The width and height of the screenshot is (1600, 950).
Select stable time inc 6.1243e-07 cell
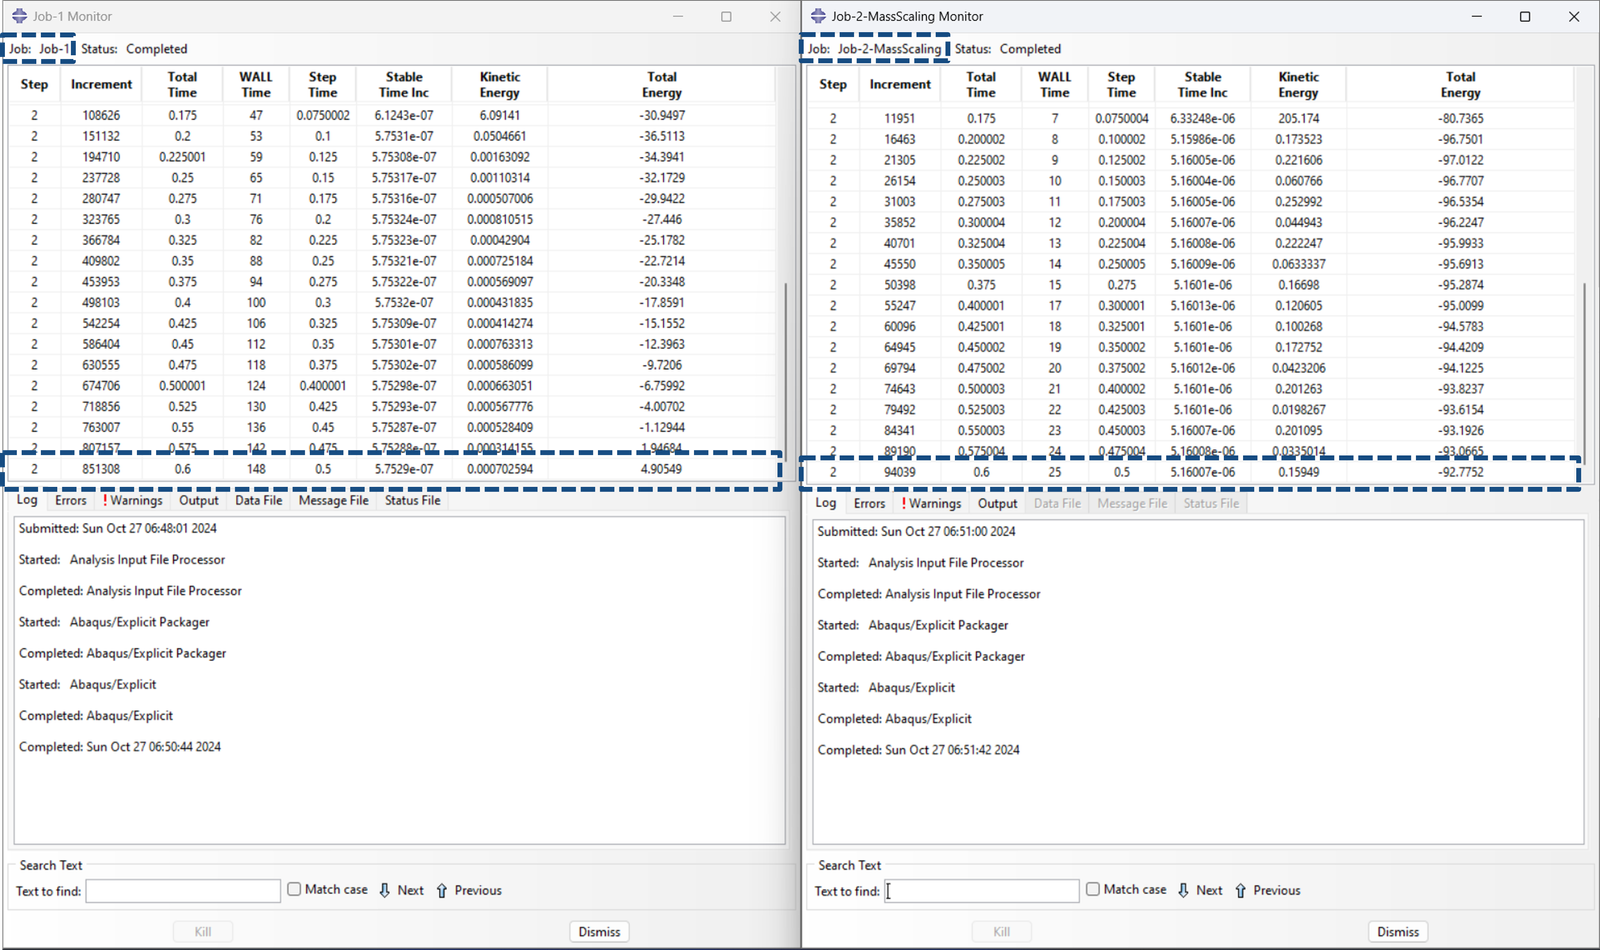404,115
